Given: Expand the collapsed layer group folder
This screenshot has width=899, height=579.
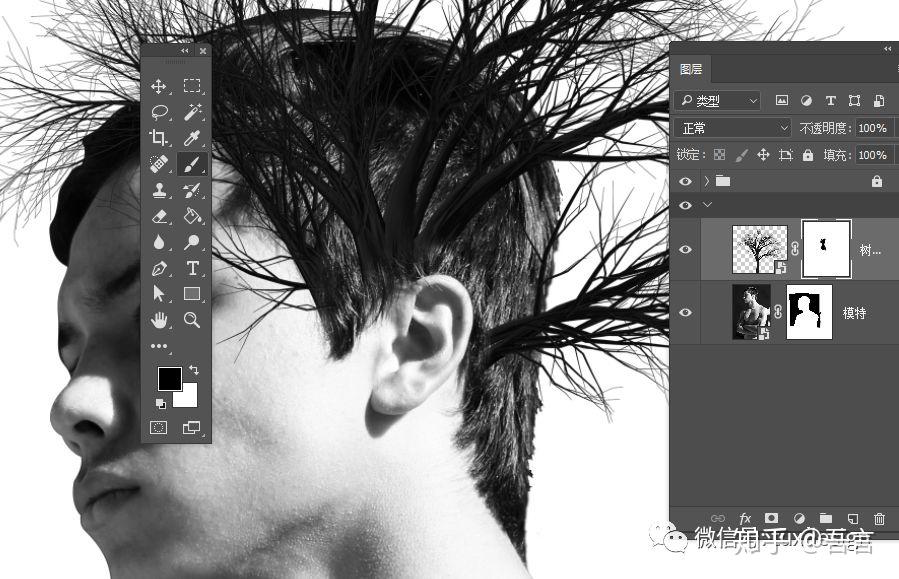Looking at the screenshot, I should point(707,181).
